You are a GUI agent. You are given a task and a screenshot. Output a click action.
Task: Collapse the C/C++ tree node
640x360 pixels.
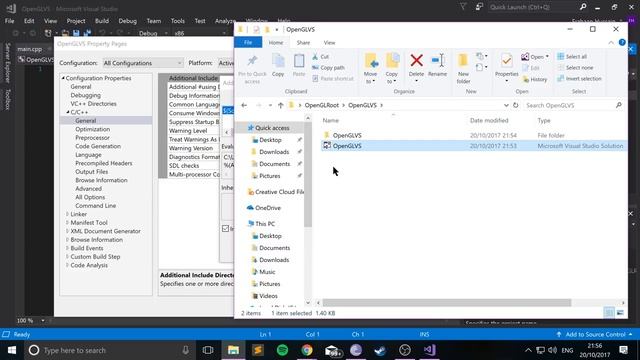pyautogui.click(x=68, y=112)
